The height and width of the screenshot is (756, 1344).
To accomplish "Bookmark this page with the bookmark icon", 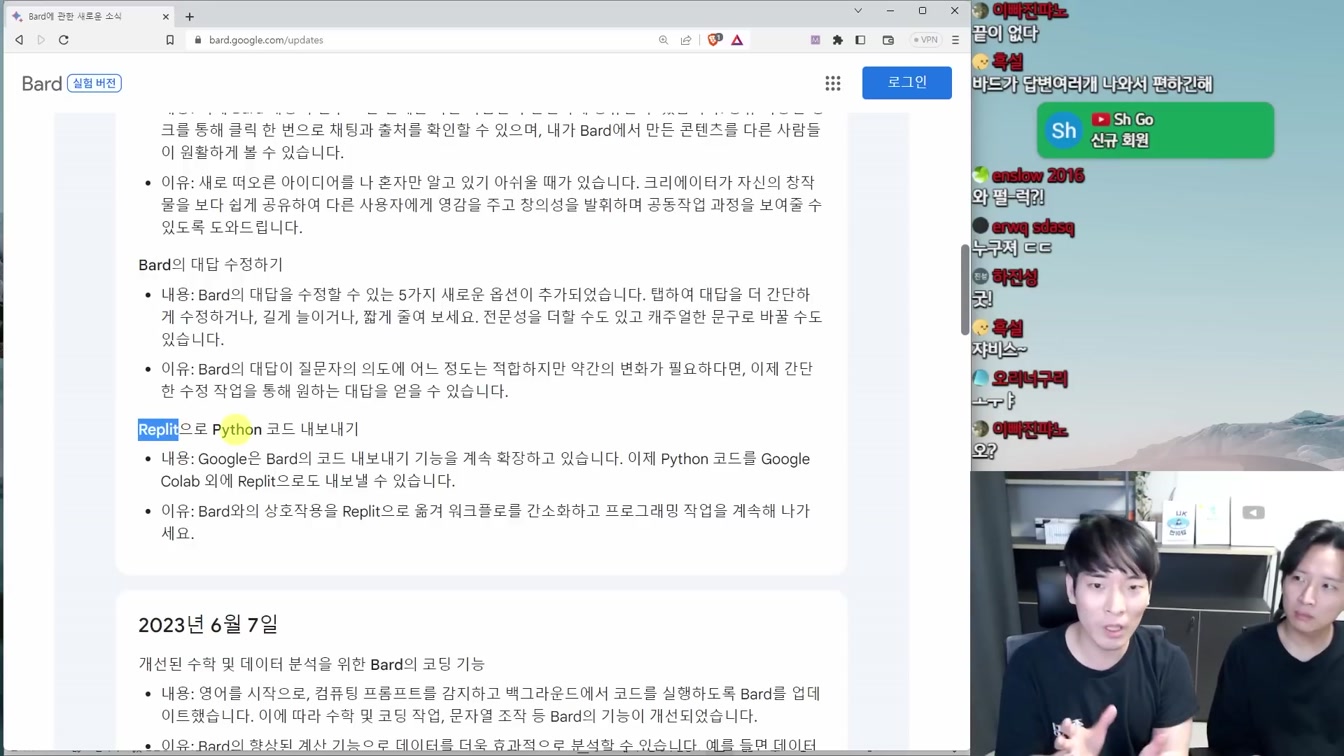I will coord(170,40).
